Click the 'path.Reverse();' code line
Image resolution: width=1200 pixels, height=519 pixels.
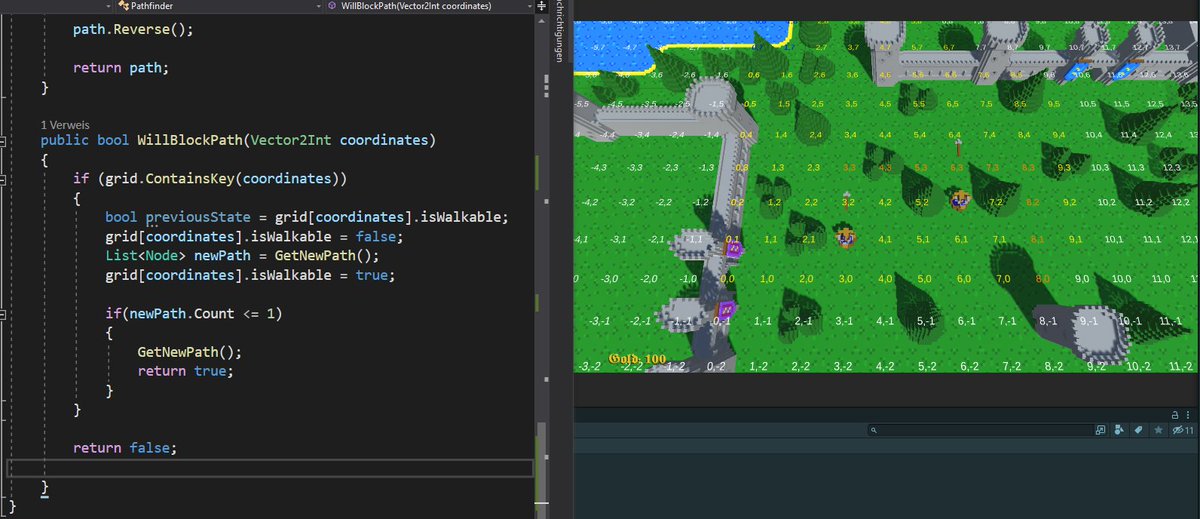(133, 29)
